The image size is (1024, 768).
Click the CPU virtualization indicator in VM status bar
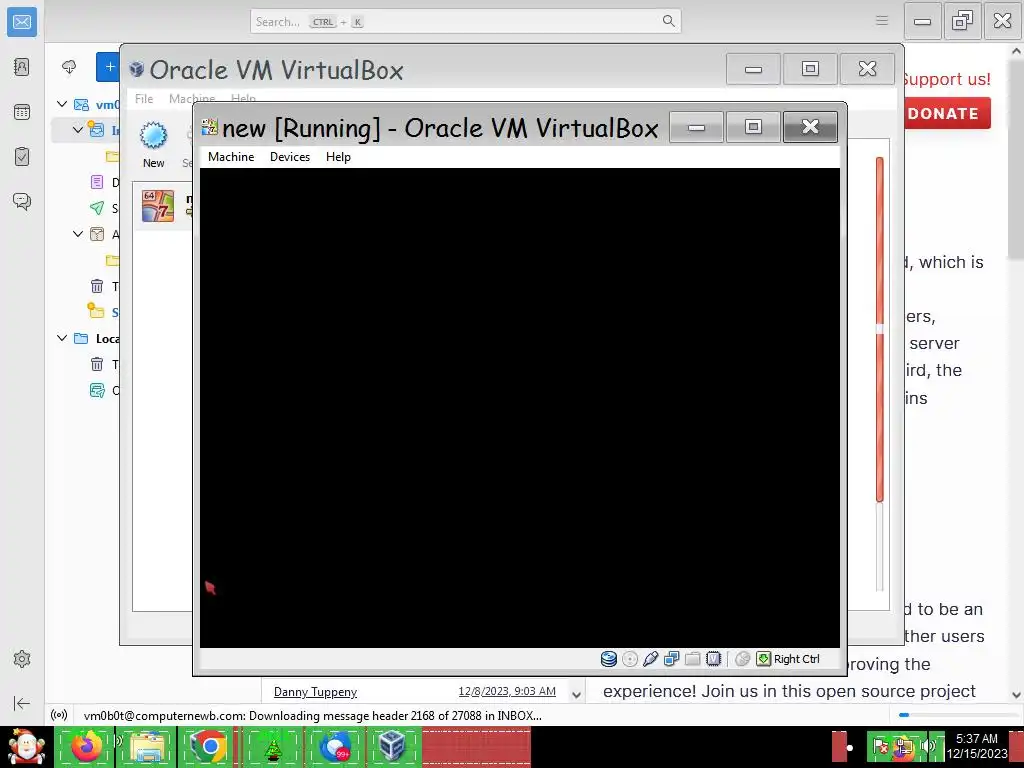point(713,659)
